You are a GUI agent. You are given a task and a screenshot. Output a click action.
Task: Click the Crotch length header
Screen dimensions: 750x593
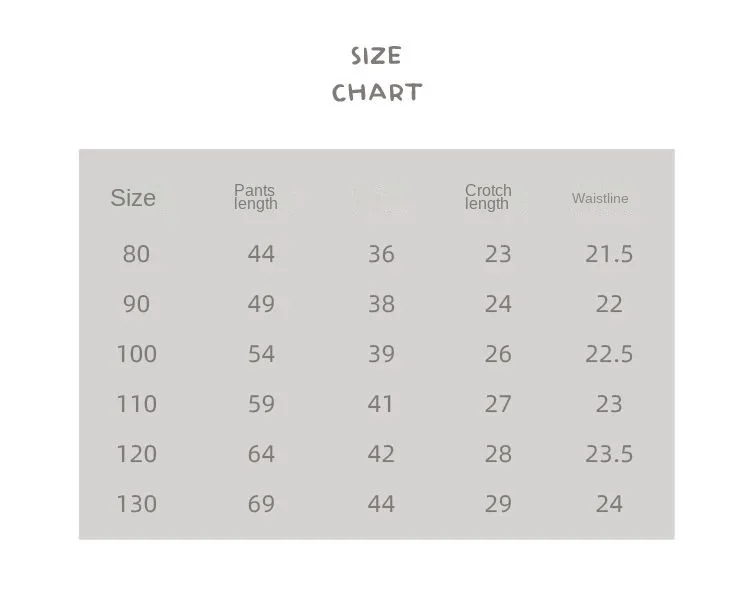point(488,197)
